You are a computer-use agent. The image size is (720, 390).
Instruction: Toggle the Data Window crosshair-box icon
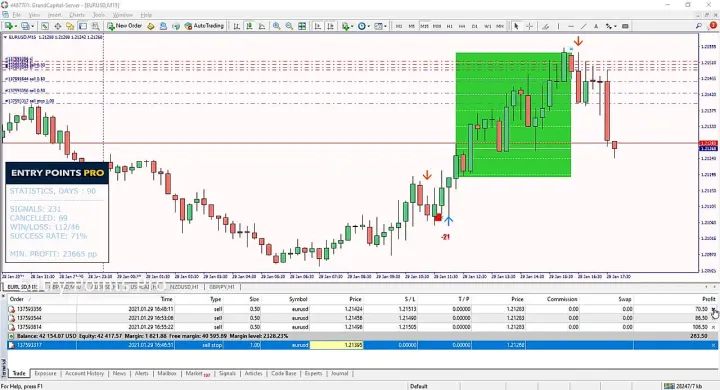(x=58, y=26)
